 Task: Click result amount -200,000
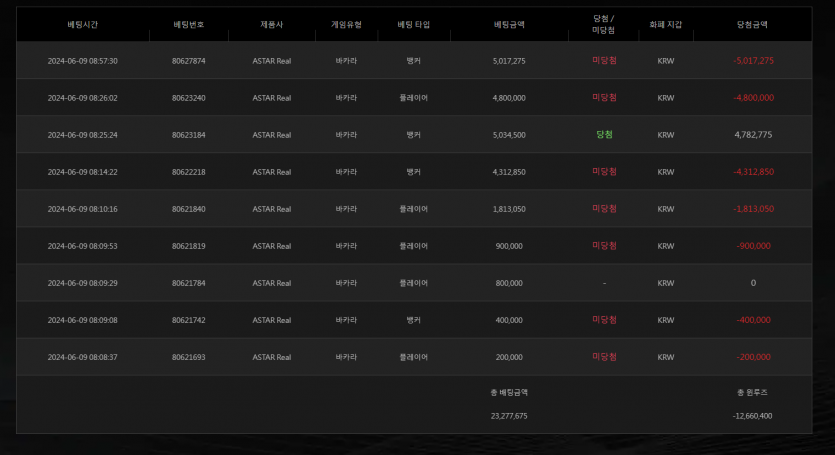click(x=753, y=357)
